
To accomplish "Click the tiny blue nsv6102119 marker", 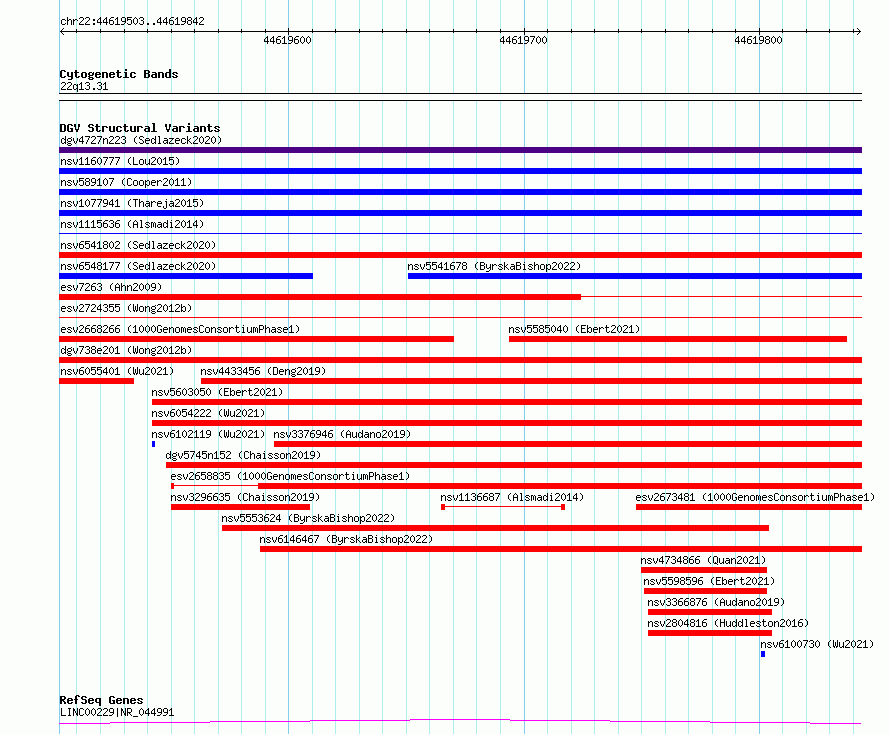I will [x=153, y=444].
